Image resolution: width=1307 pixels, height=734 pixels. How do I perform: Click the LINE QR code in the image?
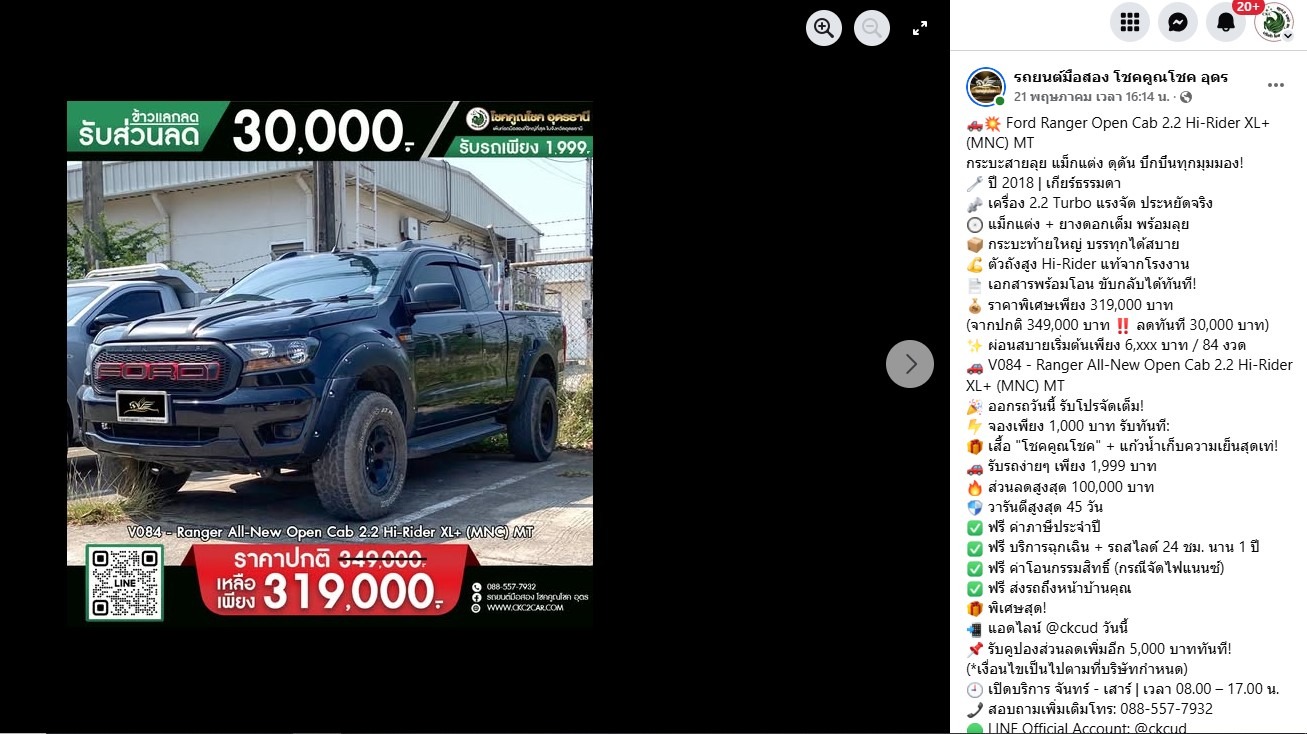(125, 583)
